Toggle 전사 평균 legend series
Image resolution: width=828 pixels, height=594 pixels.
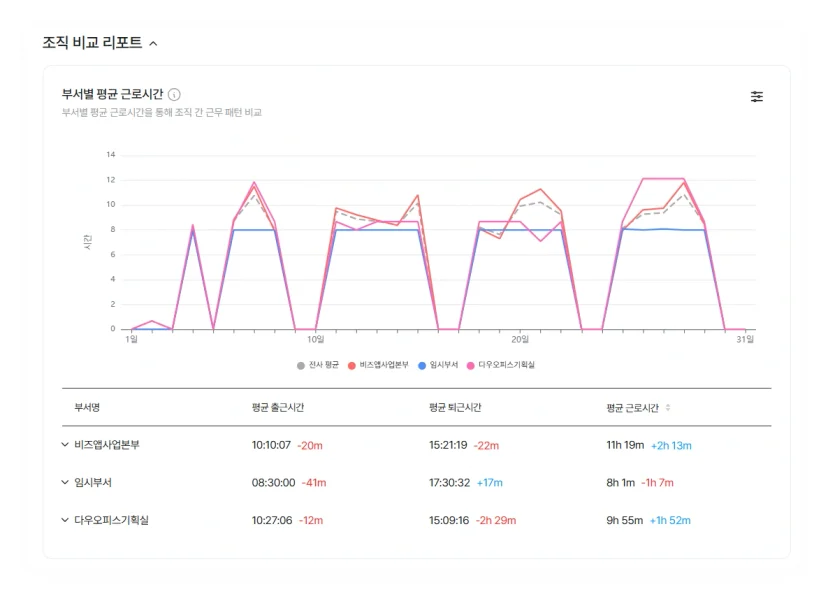click(317, 365)
